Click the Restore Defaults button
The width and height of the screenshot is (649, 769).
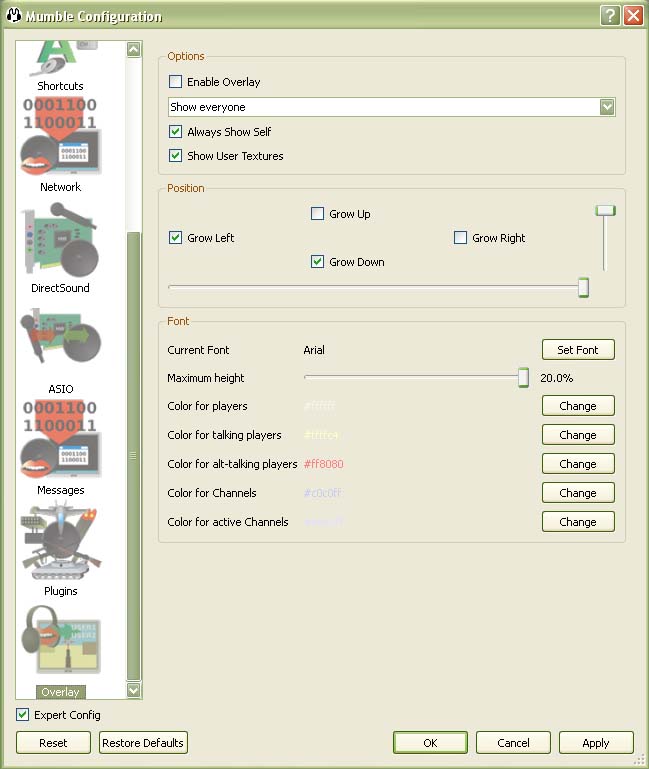click(143, 743)
